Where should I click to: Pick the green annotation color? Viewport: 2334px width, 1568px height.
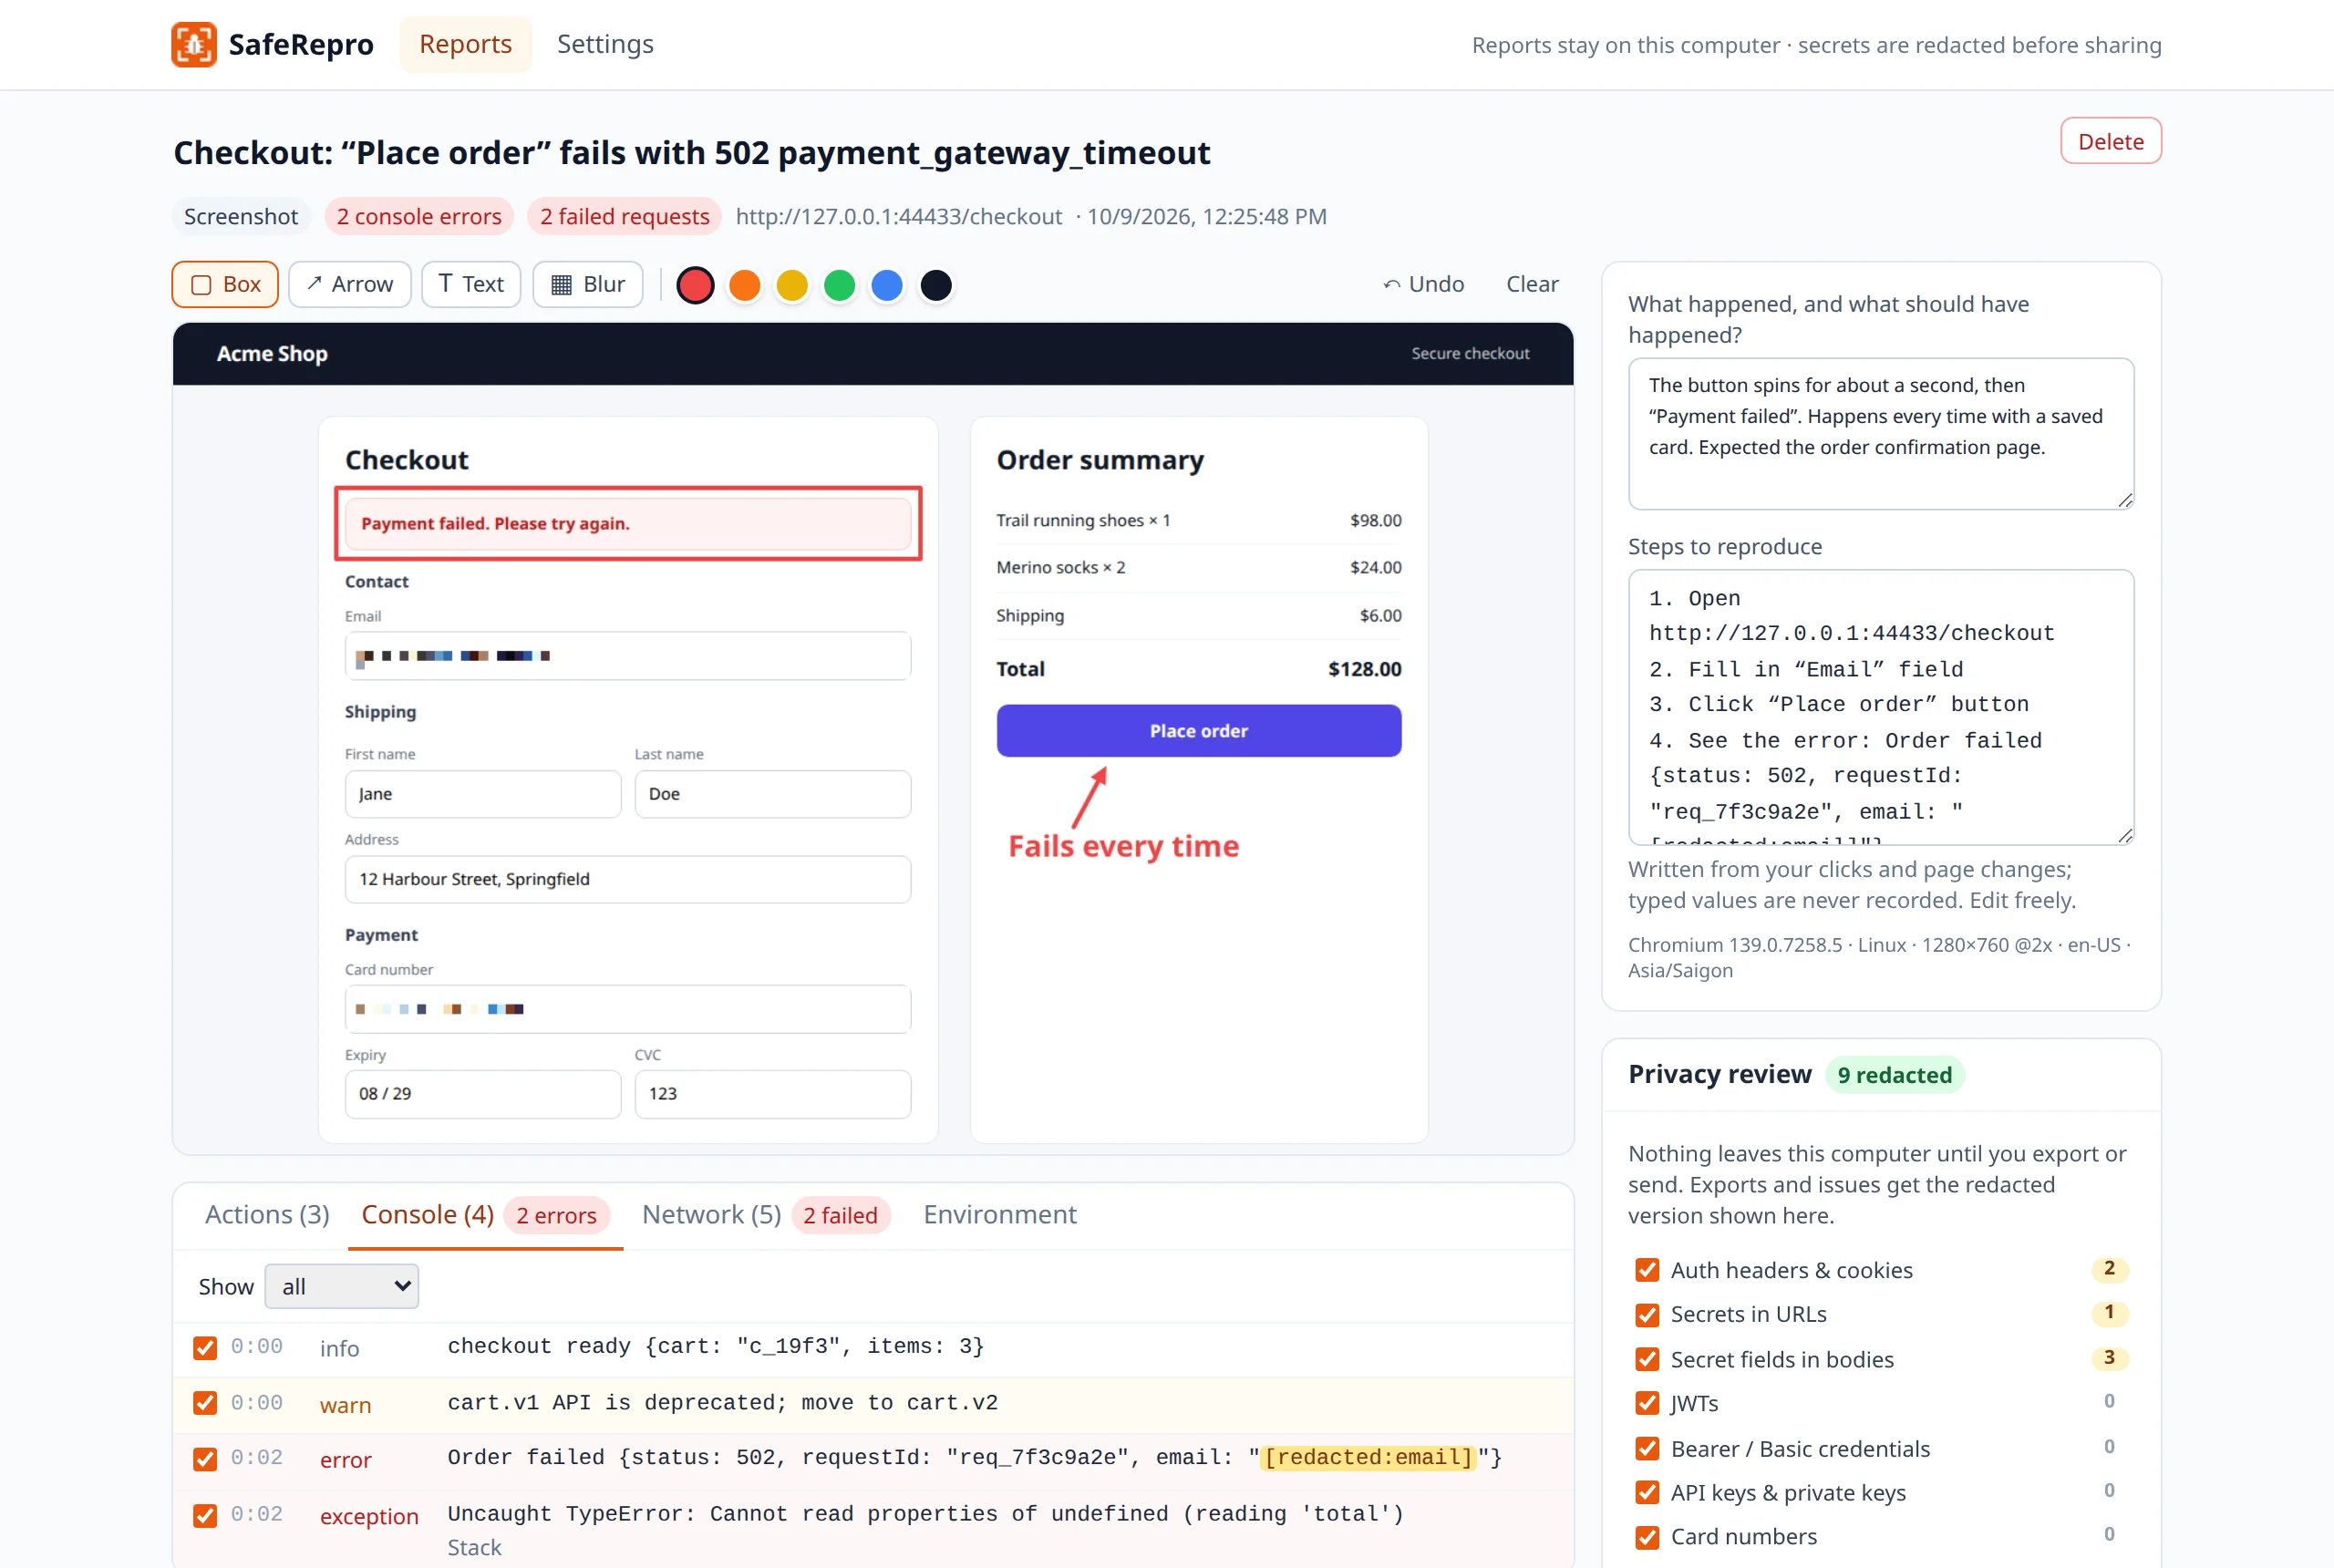[840, 285]
